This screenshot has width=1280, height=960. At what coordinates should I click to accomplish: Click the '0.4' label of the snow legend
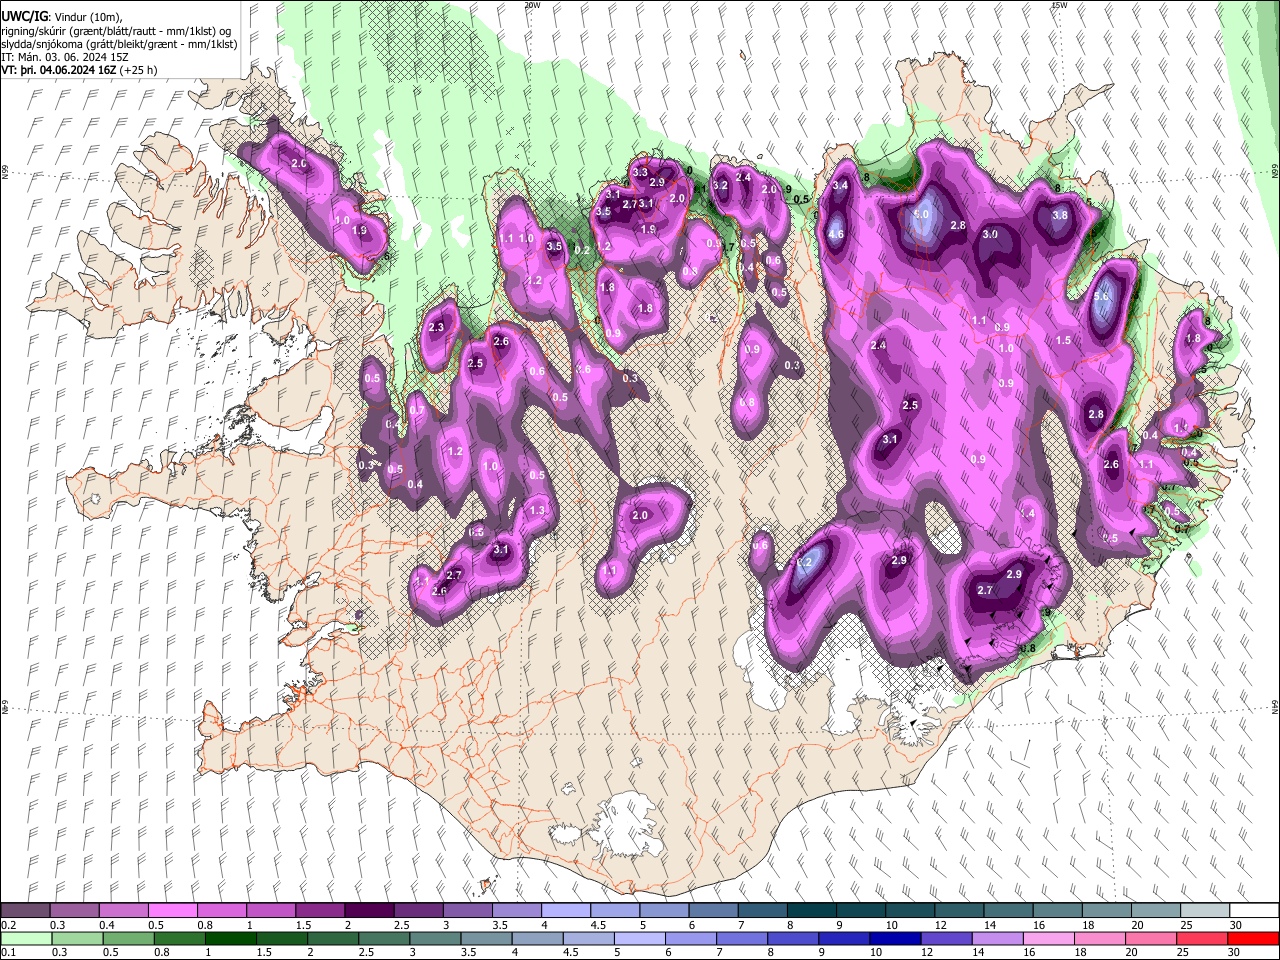tap(107, 926)
